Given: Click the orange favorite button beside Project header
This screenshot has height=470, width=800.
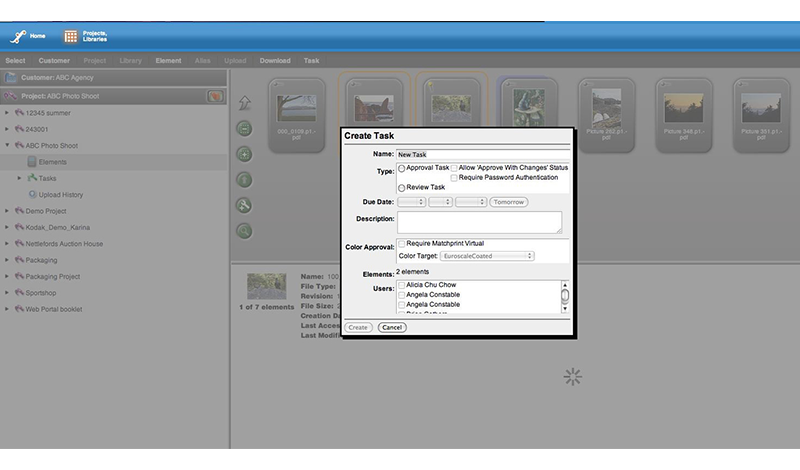Looking at the screenshot, I should tap(215, 96).
